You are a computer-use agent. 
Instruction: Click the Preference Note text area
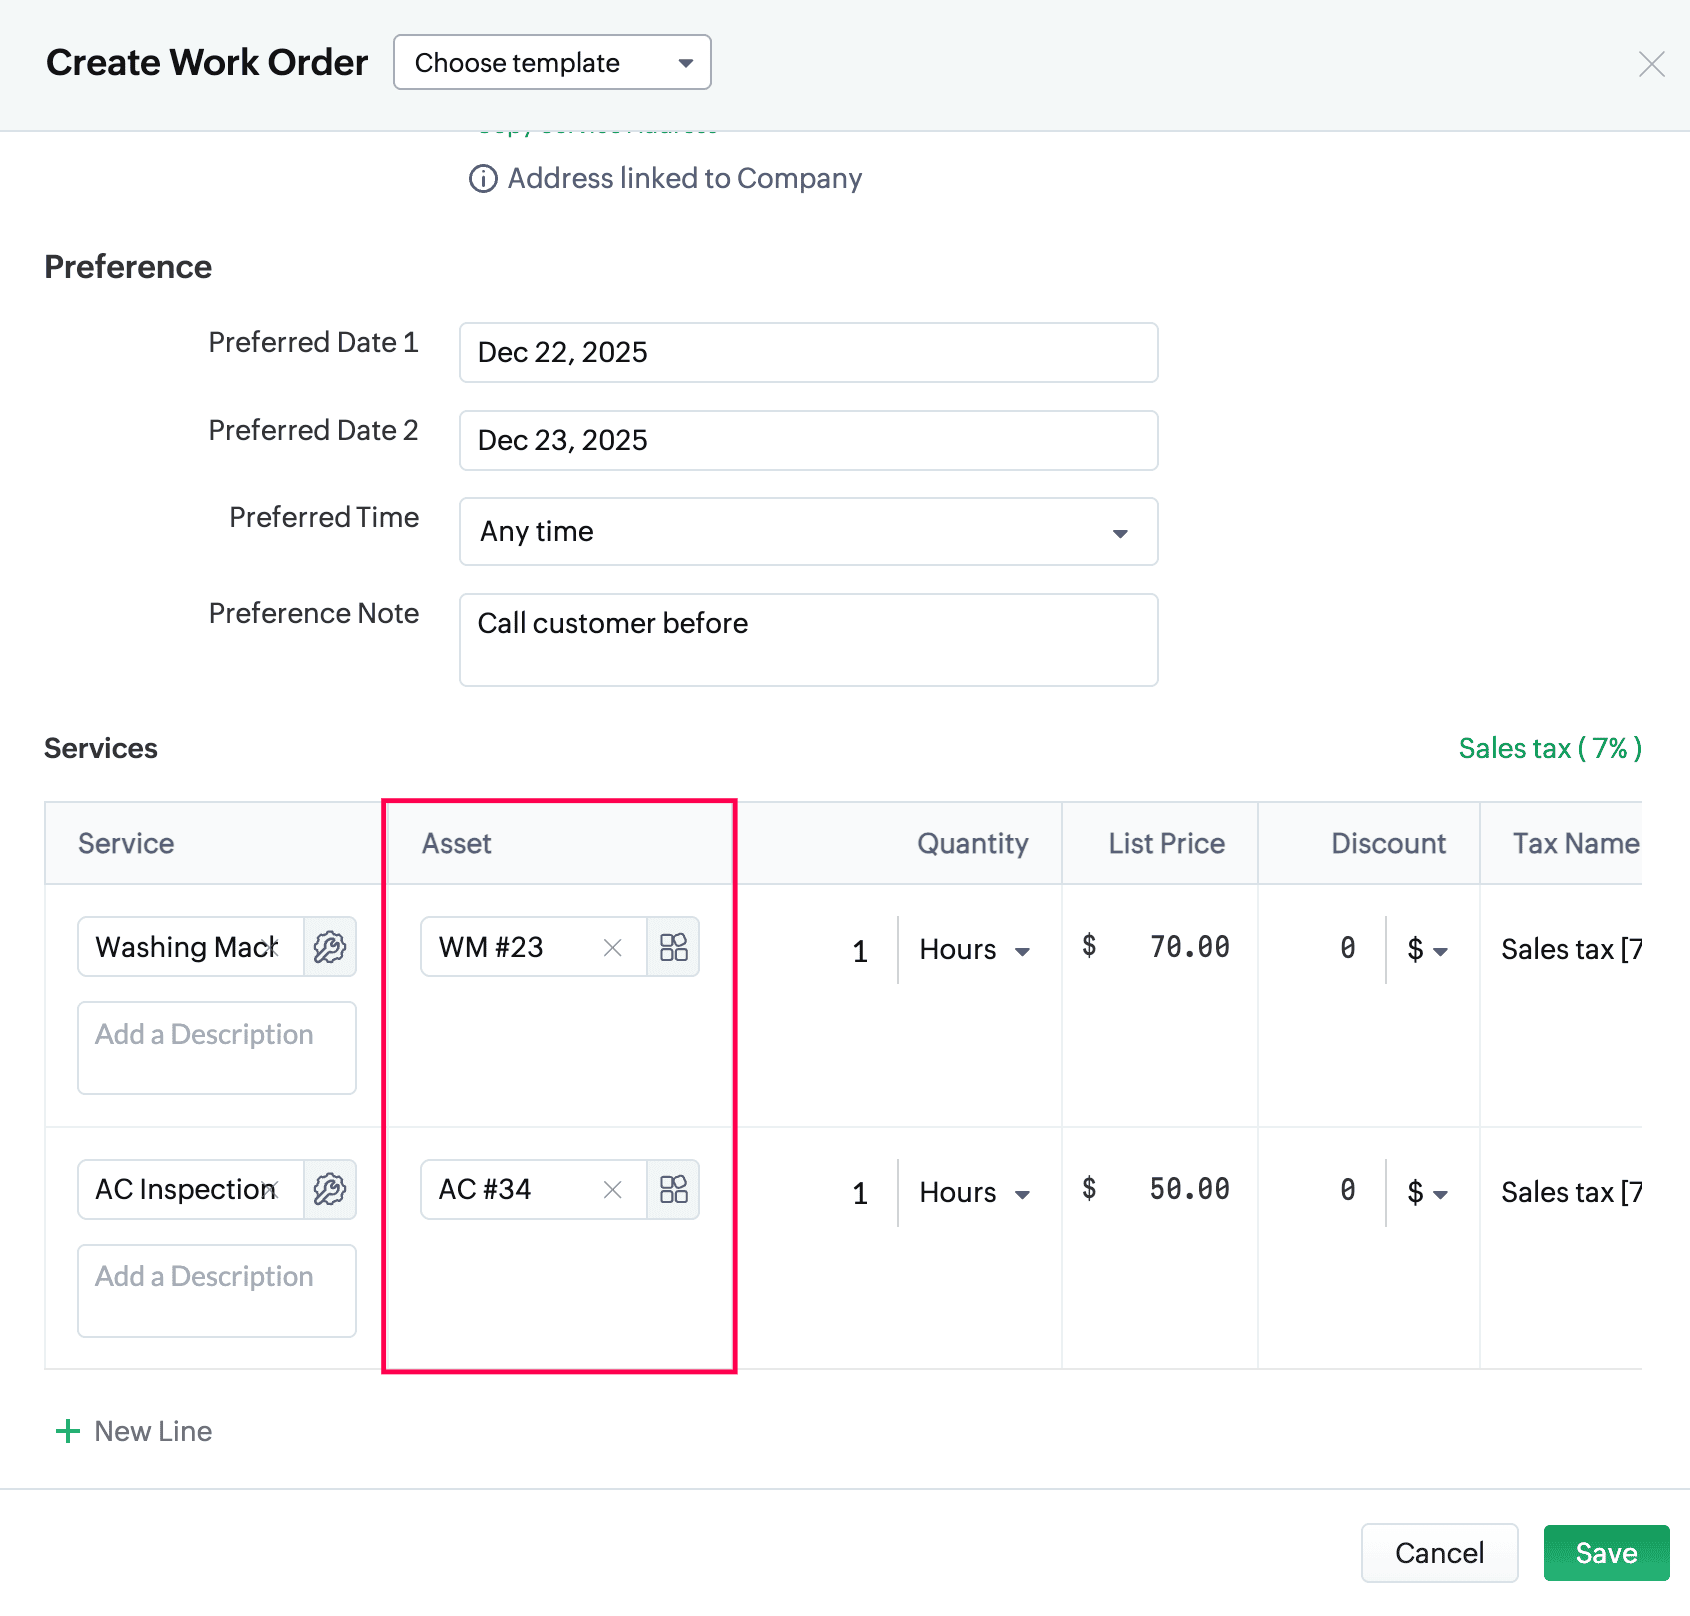pos(808,640)
